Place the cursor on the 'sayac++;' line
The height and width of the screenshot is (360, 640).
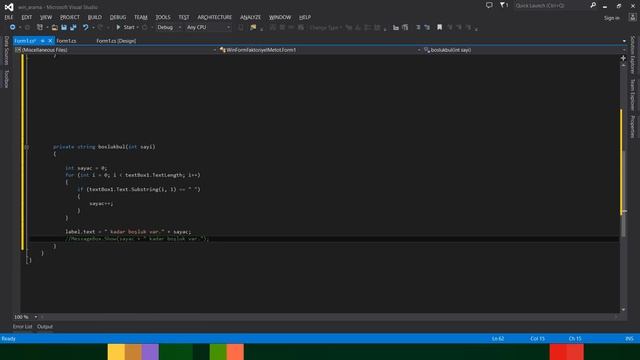[x=101, y=203]
